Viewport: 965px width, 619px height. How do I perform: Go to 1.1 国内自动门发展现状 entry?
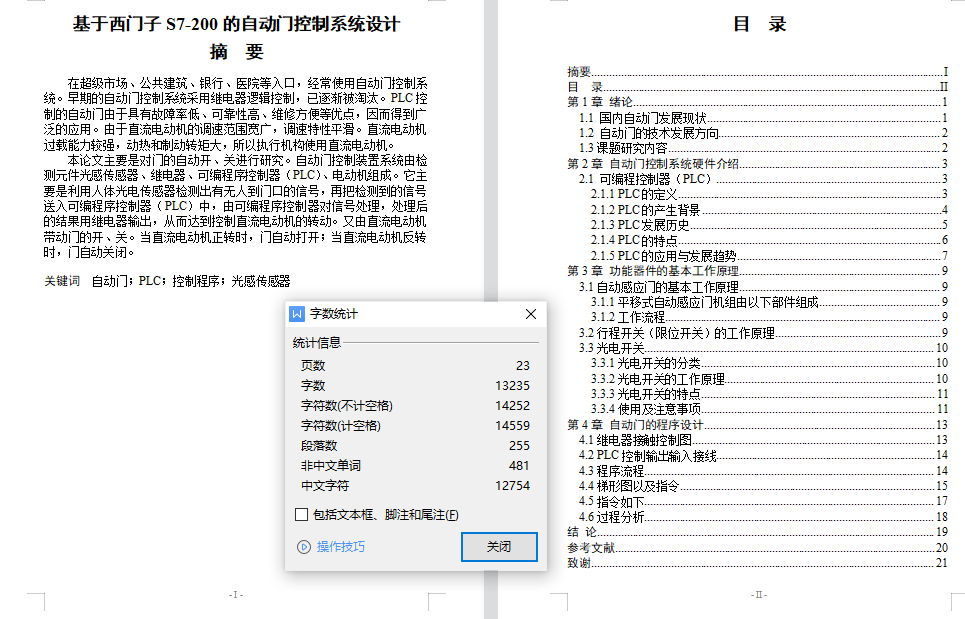tap(645, 118)
